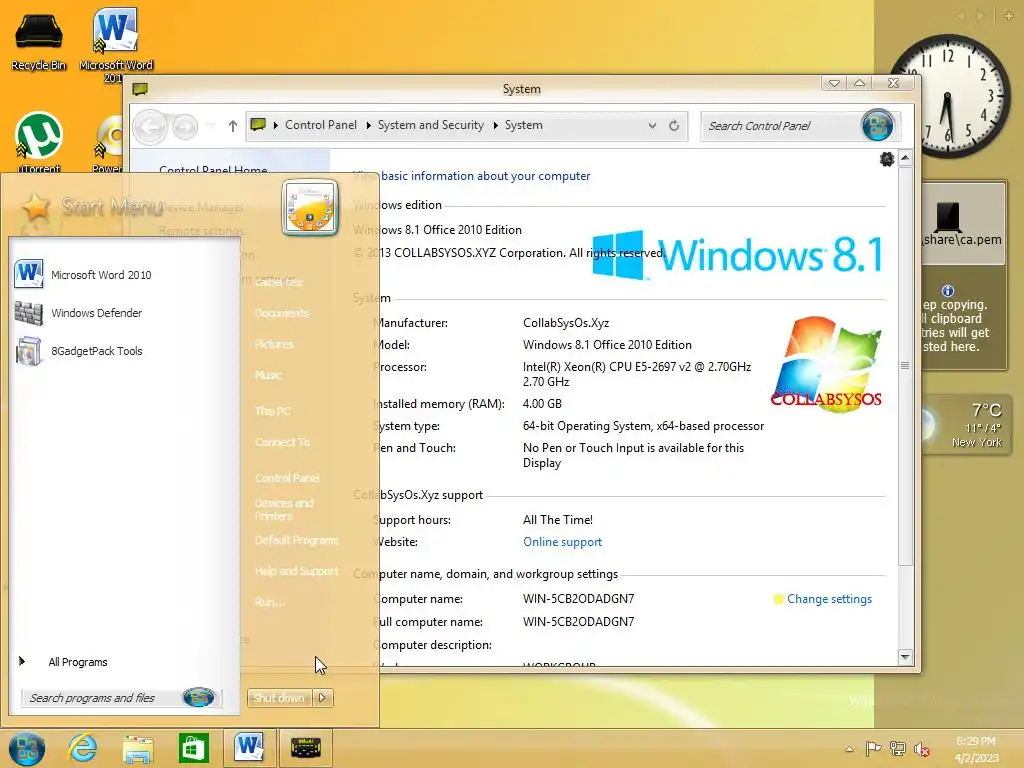The height and width of the screenshot is (768, 1024).
Task: Click System and Security breadcrumb
Action: pos(430,125)
